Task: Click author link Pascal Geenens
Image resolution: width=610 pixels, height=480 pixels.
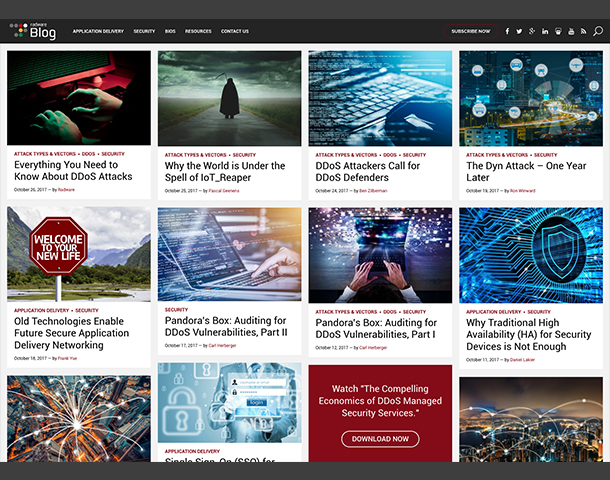Action: [x=224, y=191]
